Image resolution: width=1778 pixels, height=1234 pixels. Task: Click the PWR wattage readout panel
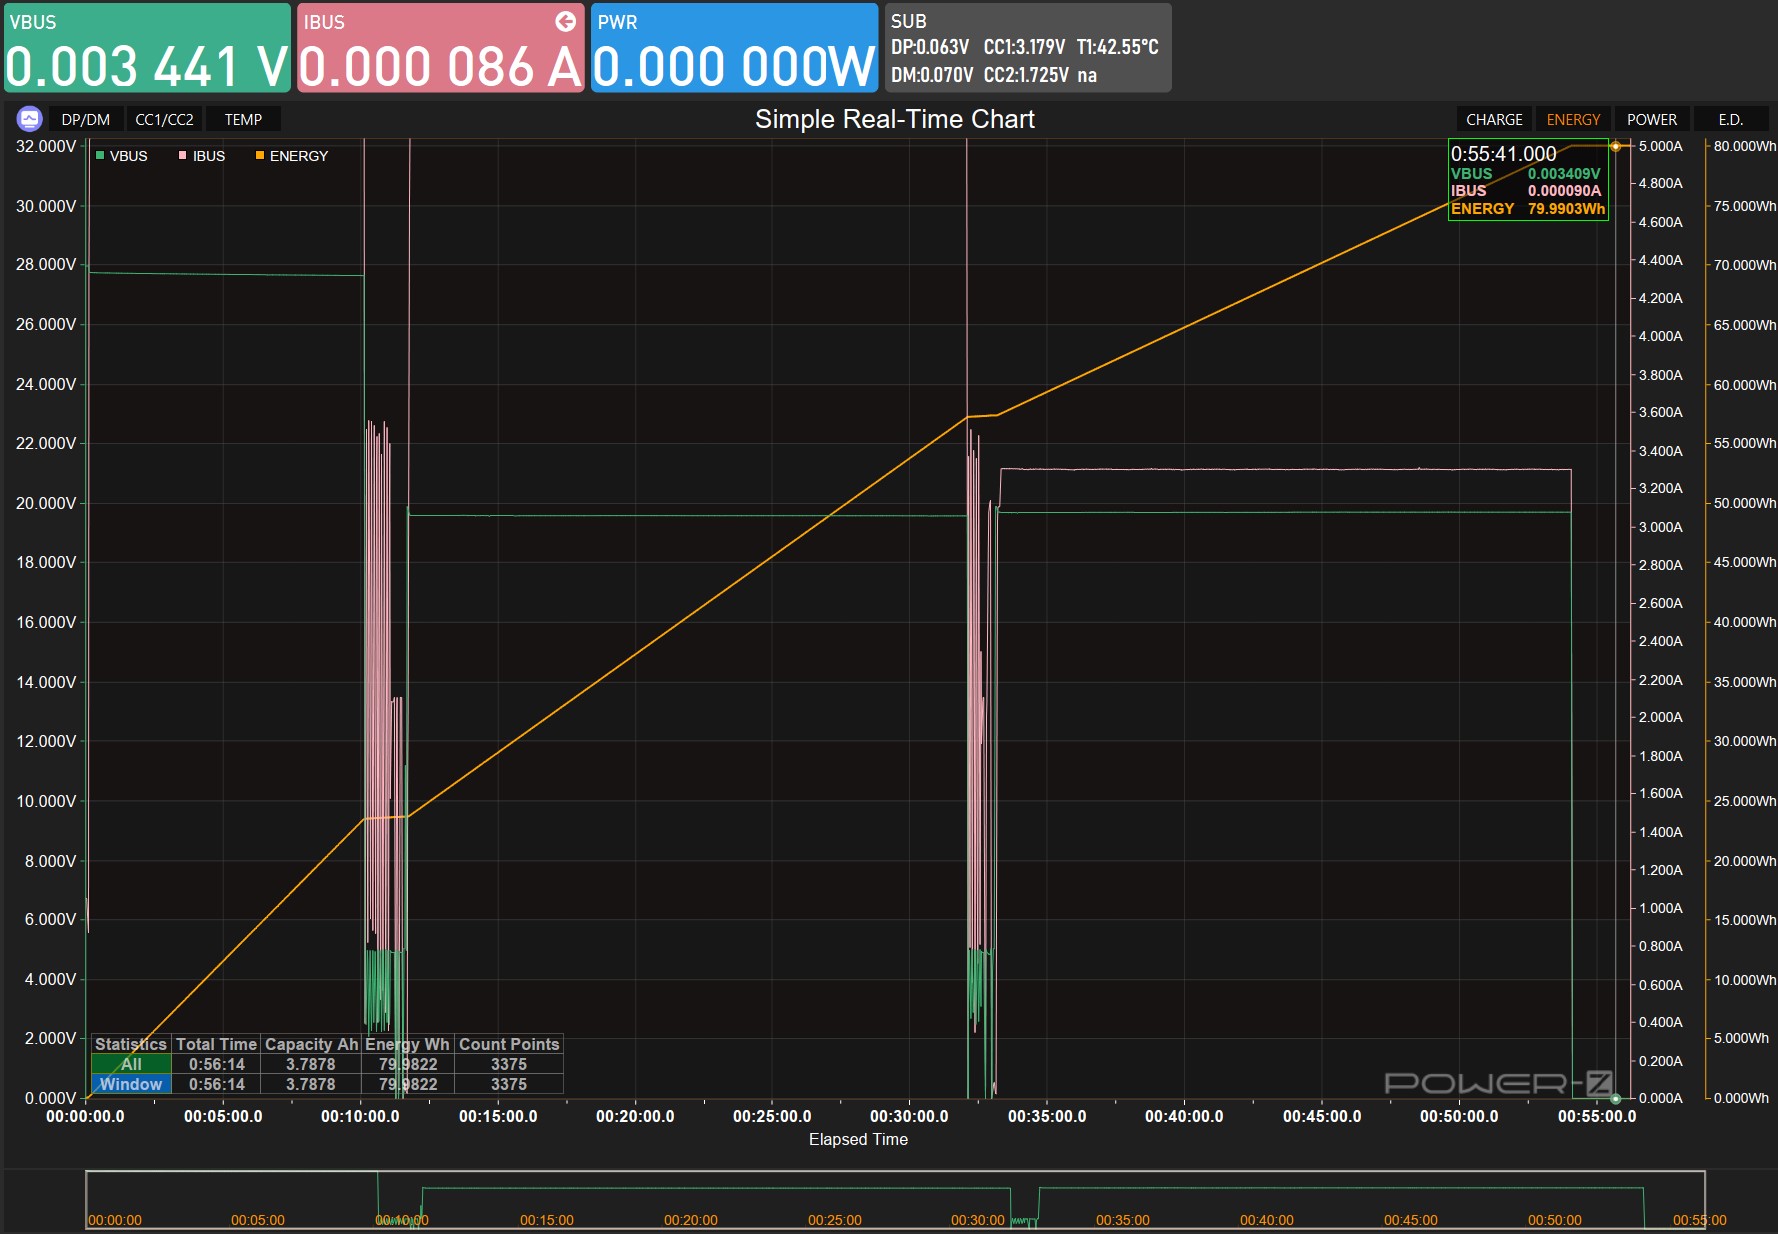(734, 48)
